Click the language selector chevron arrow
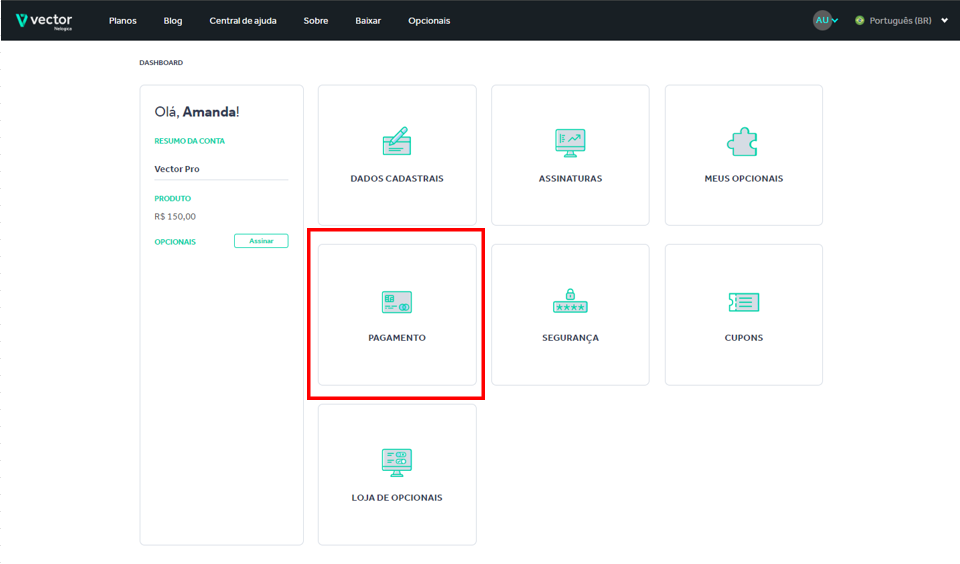Screen dimensions: 960x564 coord(944,21)
